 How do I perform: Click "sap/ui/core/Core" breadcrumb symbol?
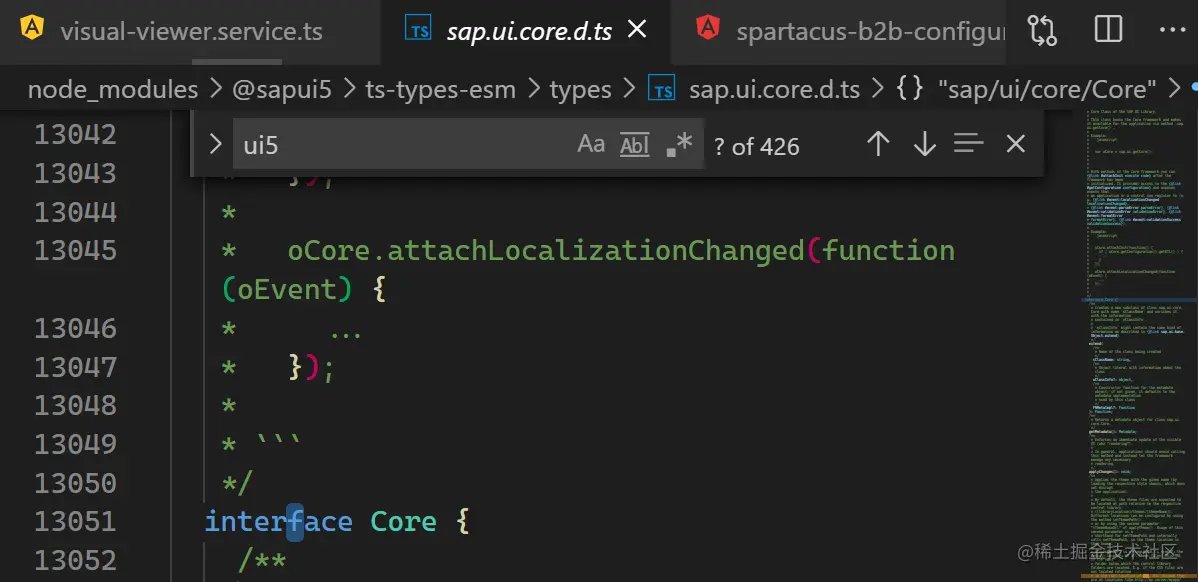1047,90
